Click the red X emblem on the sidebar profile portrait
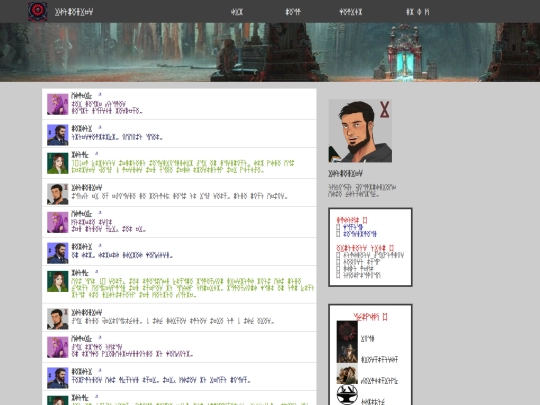Screen dimensions: 540x405 384,110
